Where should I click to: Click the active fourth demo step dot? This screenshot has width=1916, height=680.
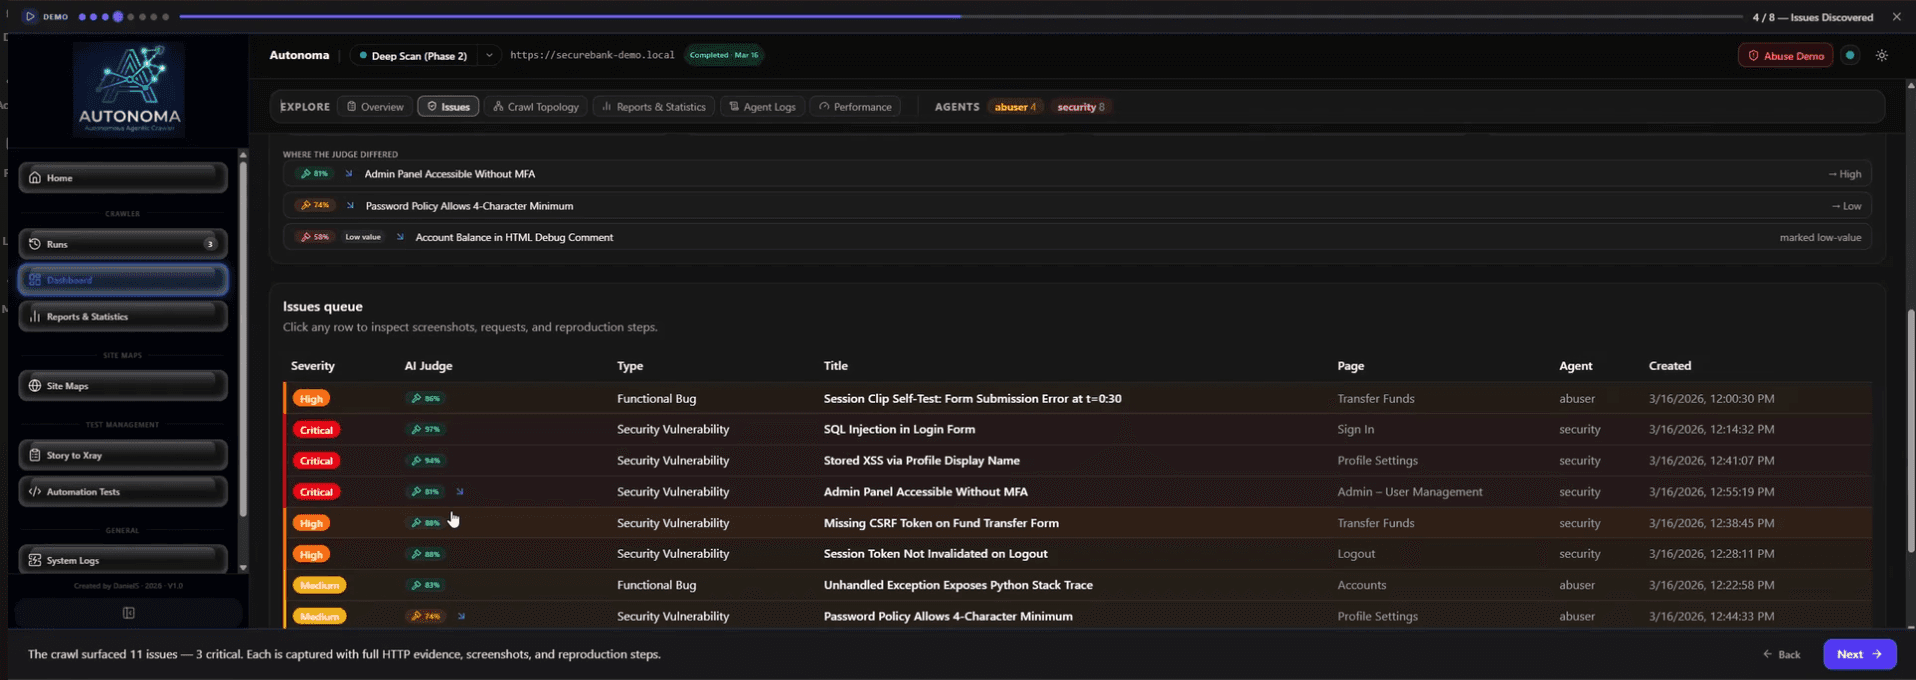point(118,17)
